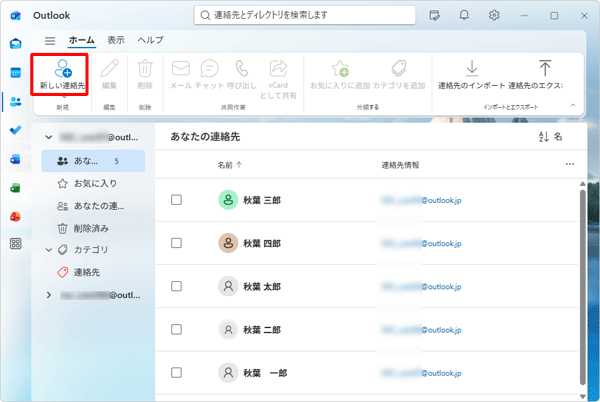The width and height of the screenshot is (600, 402).
Task: Click the green avatar of 秋葉 三郎
Action: [x=228, y=200]
